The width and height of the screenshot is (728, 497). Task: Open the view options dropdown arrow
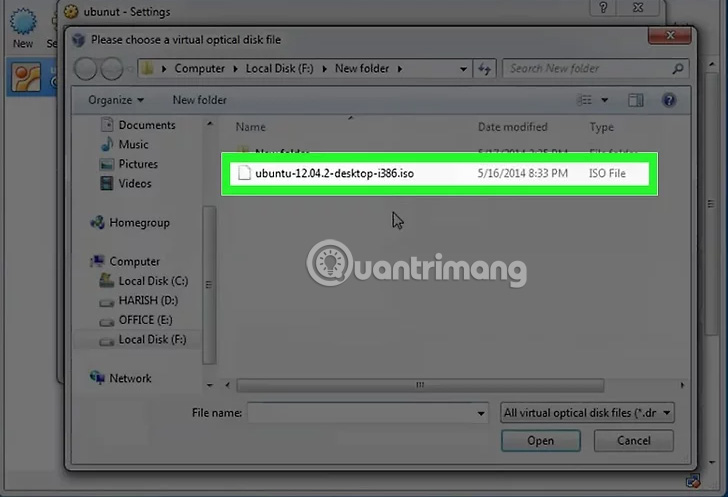(x=604, y=100)
